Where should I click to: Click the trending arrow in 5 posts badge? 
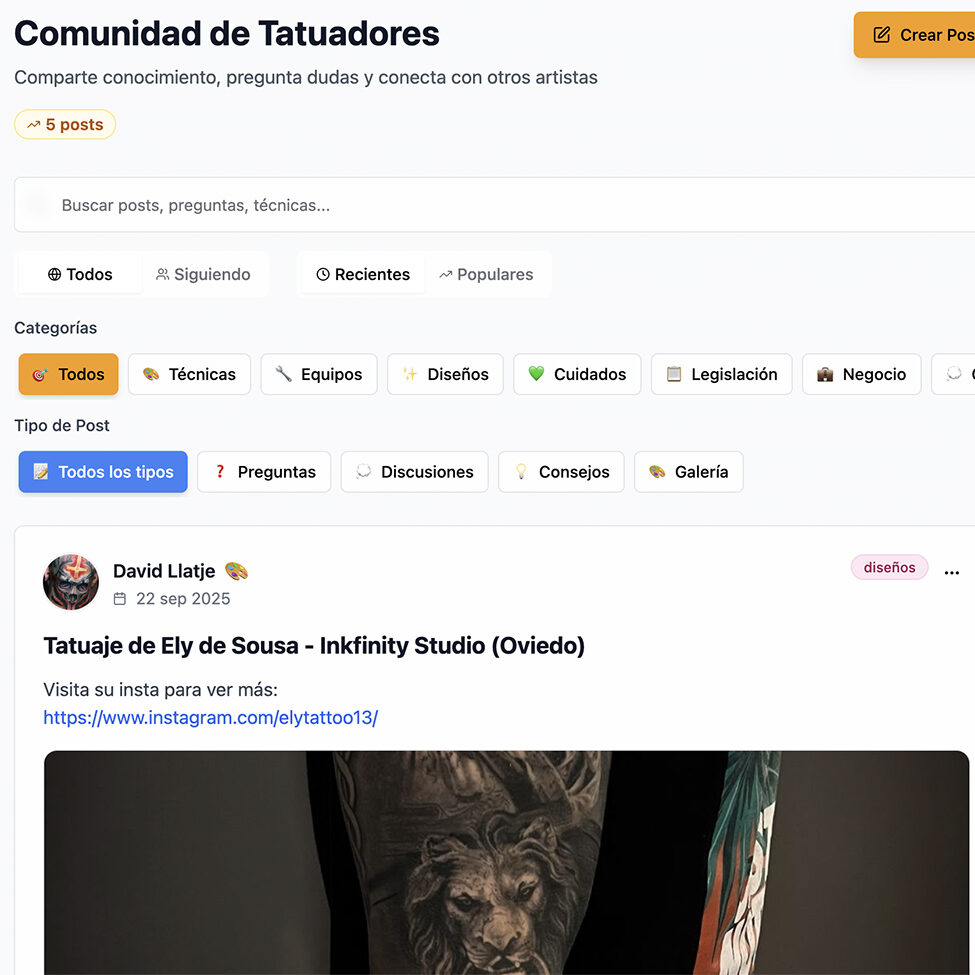point(34,125)
